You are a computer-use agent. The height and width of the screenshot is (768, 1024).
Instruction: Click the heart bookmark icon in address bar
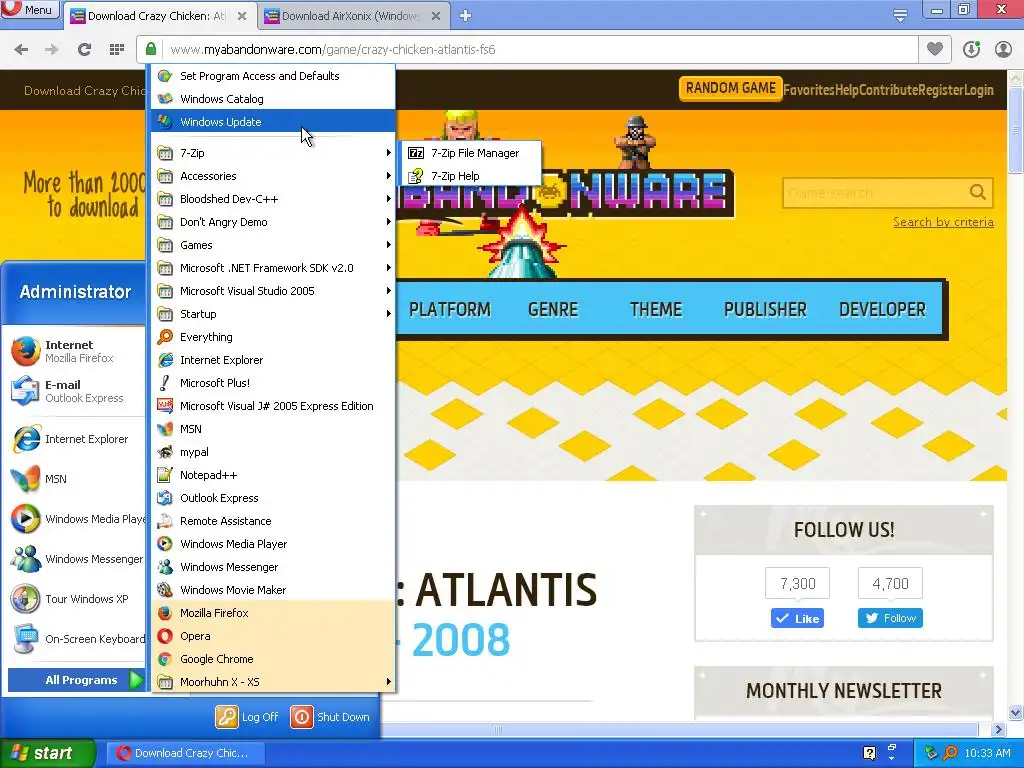tap(935, 49)
